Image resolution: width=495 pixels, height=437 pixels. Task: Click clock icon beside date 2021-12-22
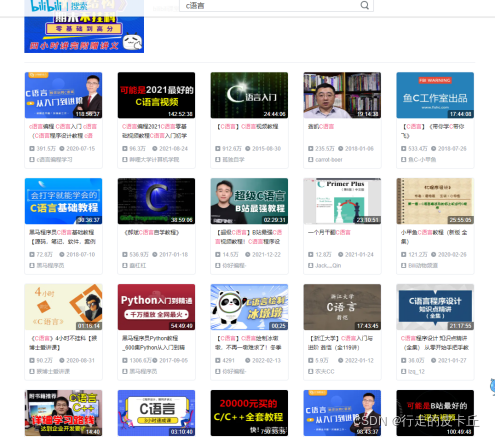(248, 255)
